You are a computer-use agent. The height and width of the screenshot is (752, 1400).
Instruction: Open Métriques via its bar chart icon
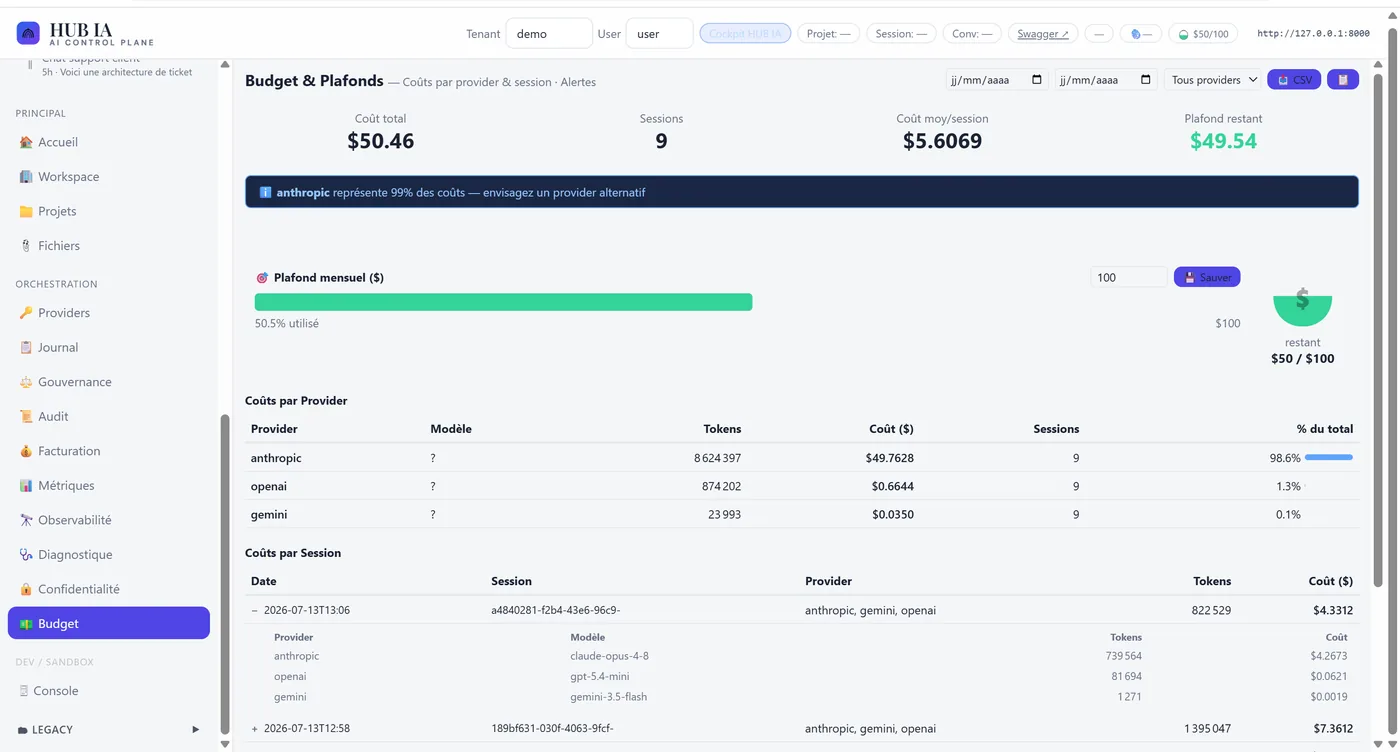tap(26, 486)
